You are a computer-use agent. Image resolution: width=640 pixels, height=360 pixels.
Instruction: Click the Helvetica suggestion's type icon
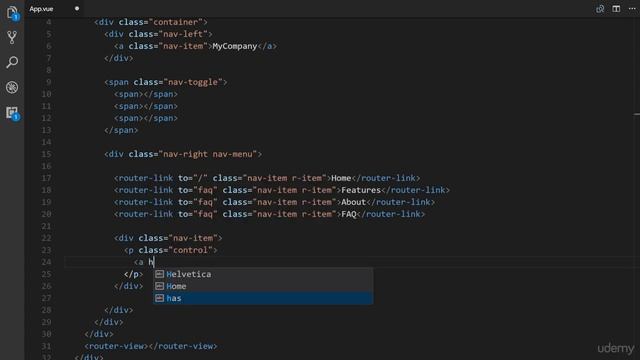pos(160,274)
